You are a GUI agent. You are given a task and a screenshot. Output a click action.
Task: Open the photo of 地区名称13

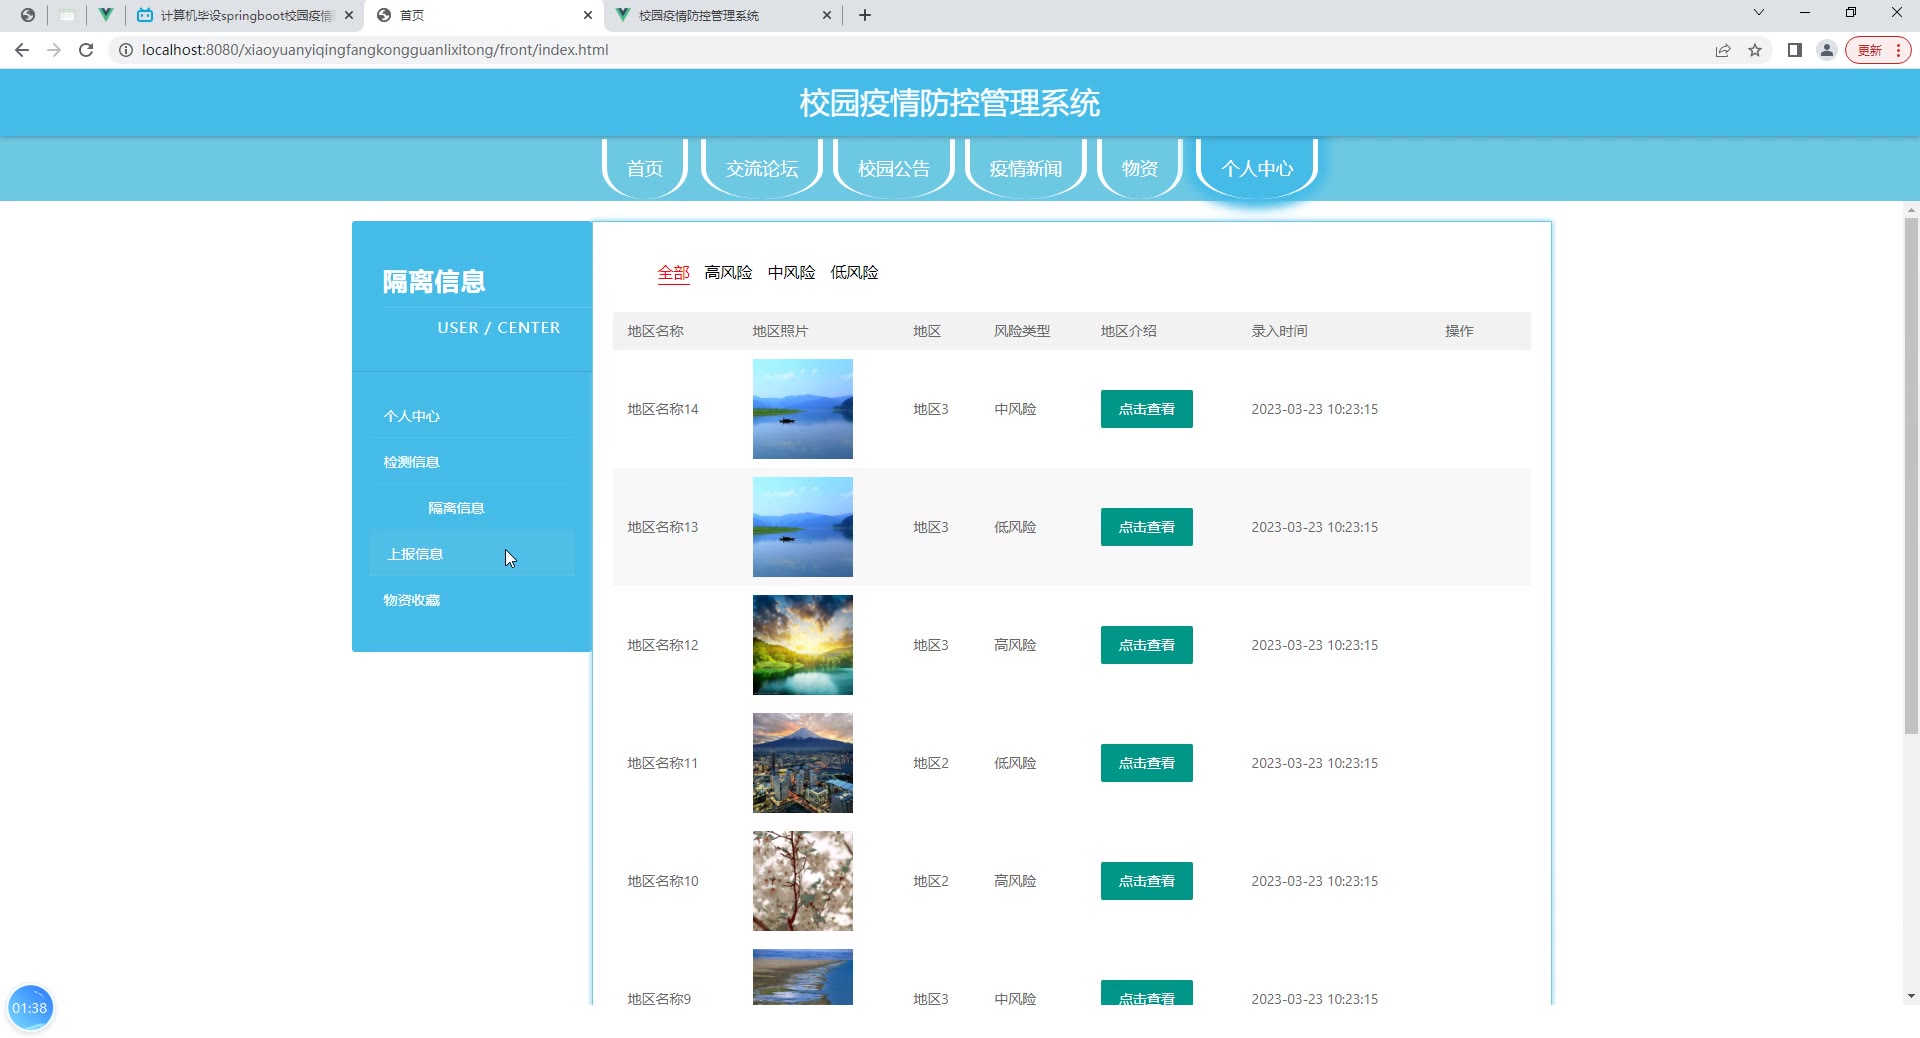(x=803, y=527)
